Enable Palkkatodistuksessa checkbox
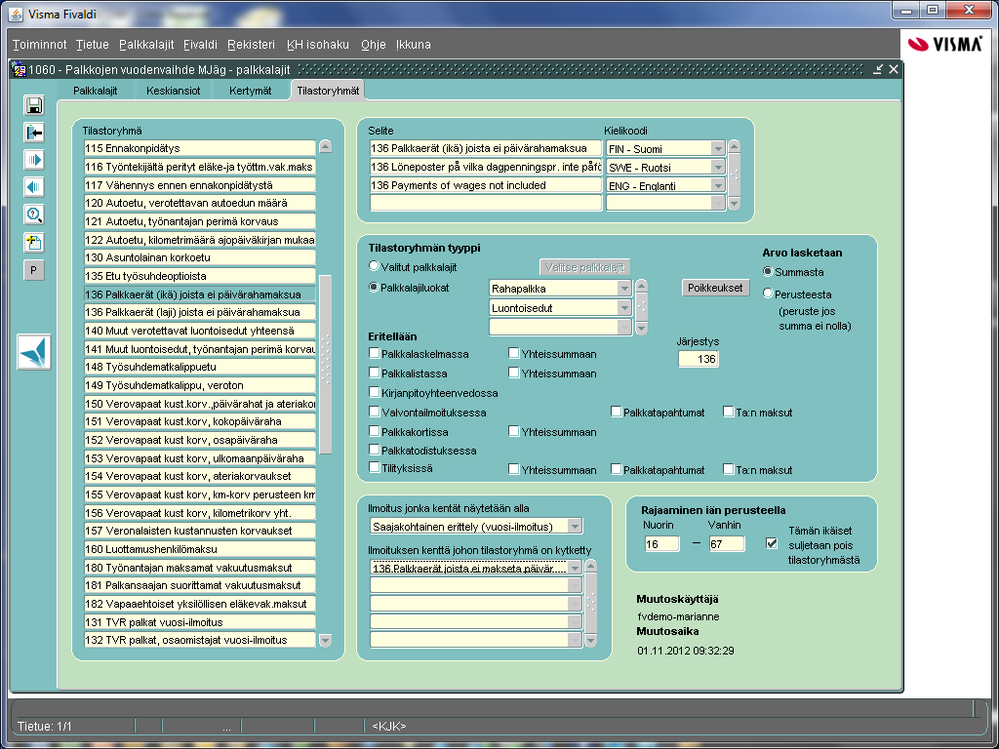Image resolution: width=999 pixels, height=749 pixels. click(375, 450)
